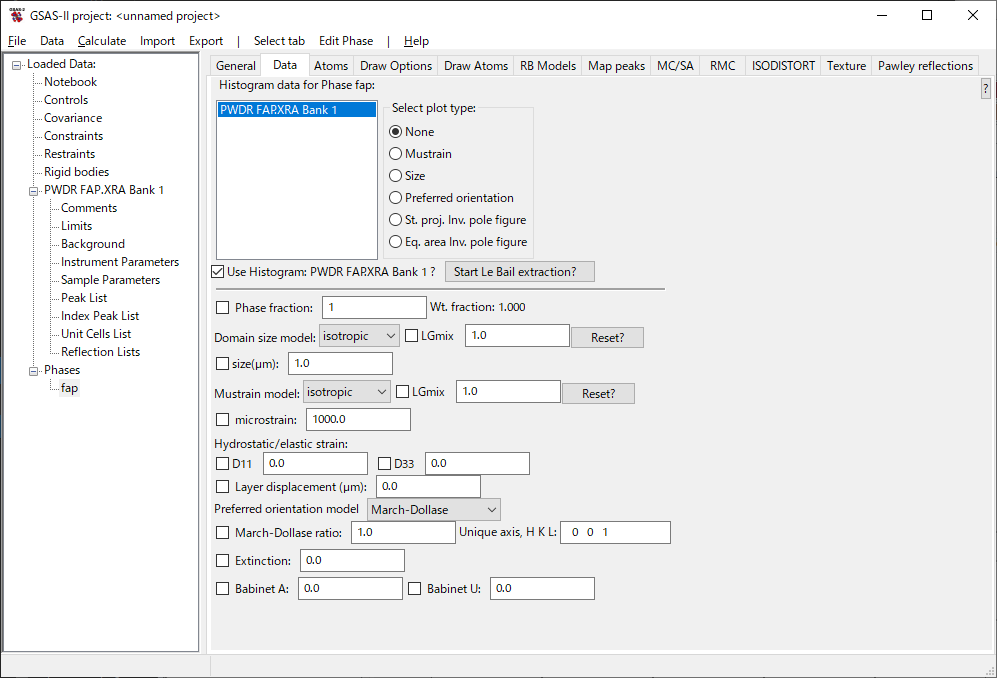Enable the Phase fraction refinement checkbox
Image resolution: width=997 pixels, height=678 pixels.
(222, 308)
